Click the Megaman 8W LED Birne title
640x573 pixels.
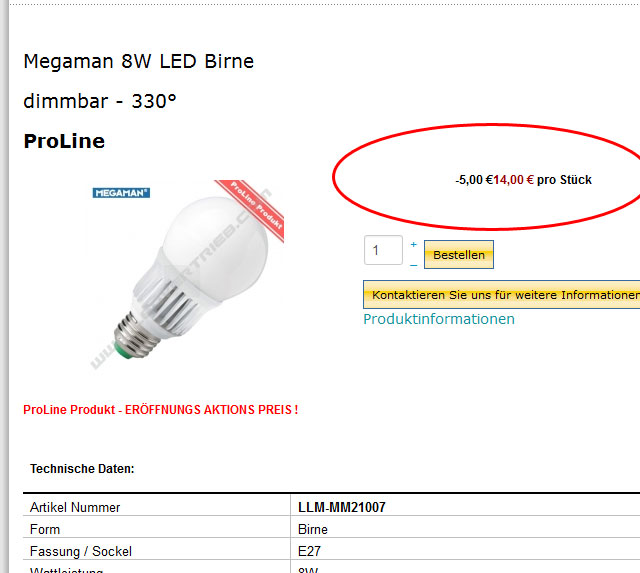[x=138, y=62]
